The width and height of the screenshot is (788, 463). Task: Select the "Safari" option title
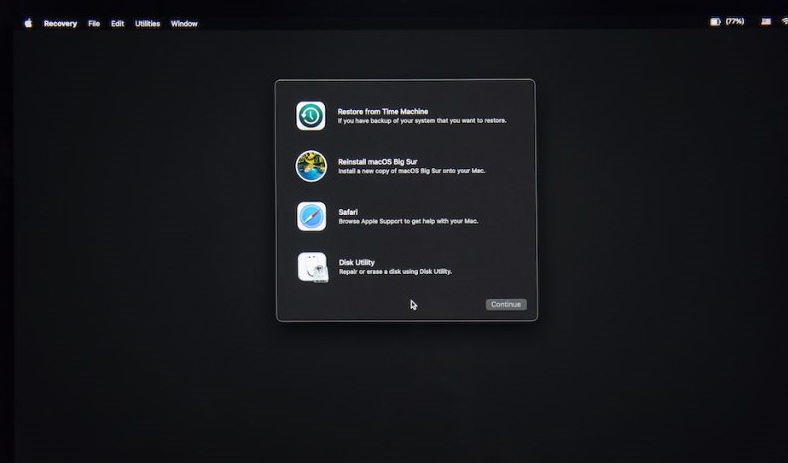[x=348, y=212]
